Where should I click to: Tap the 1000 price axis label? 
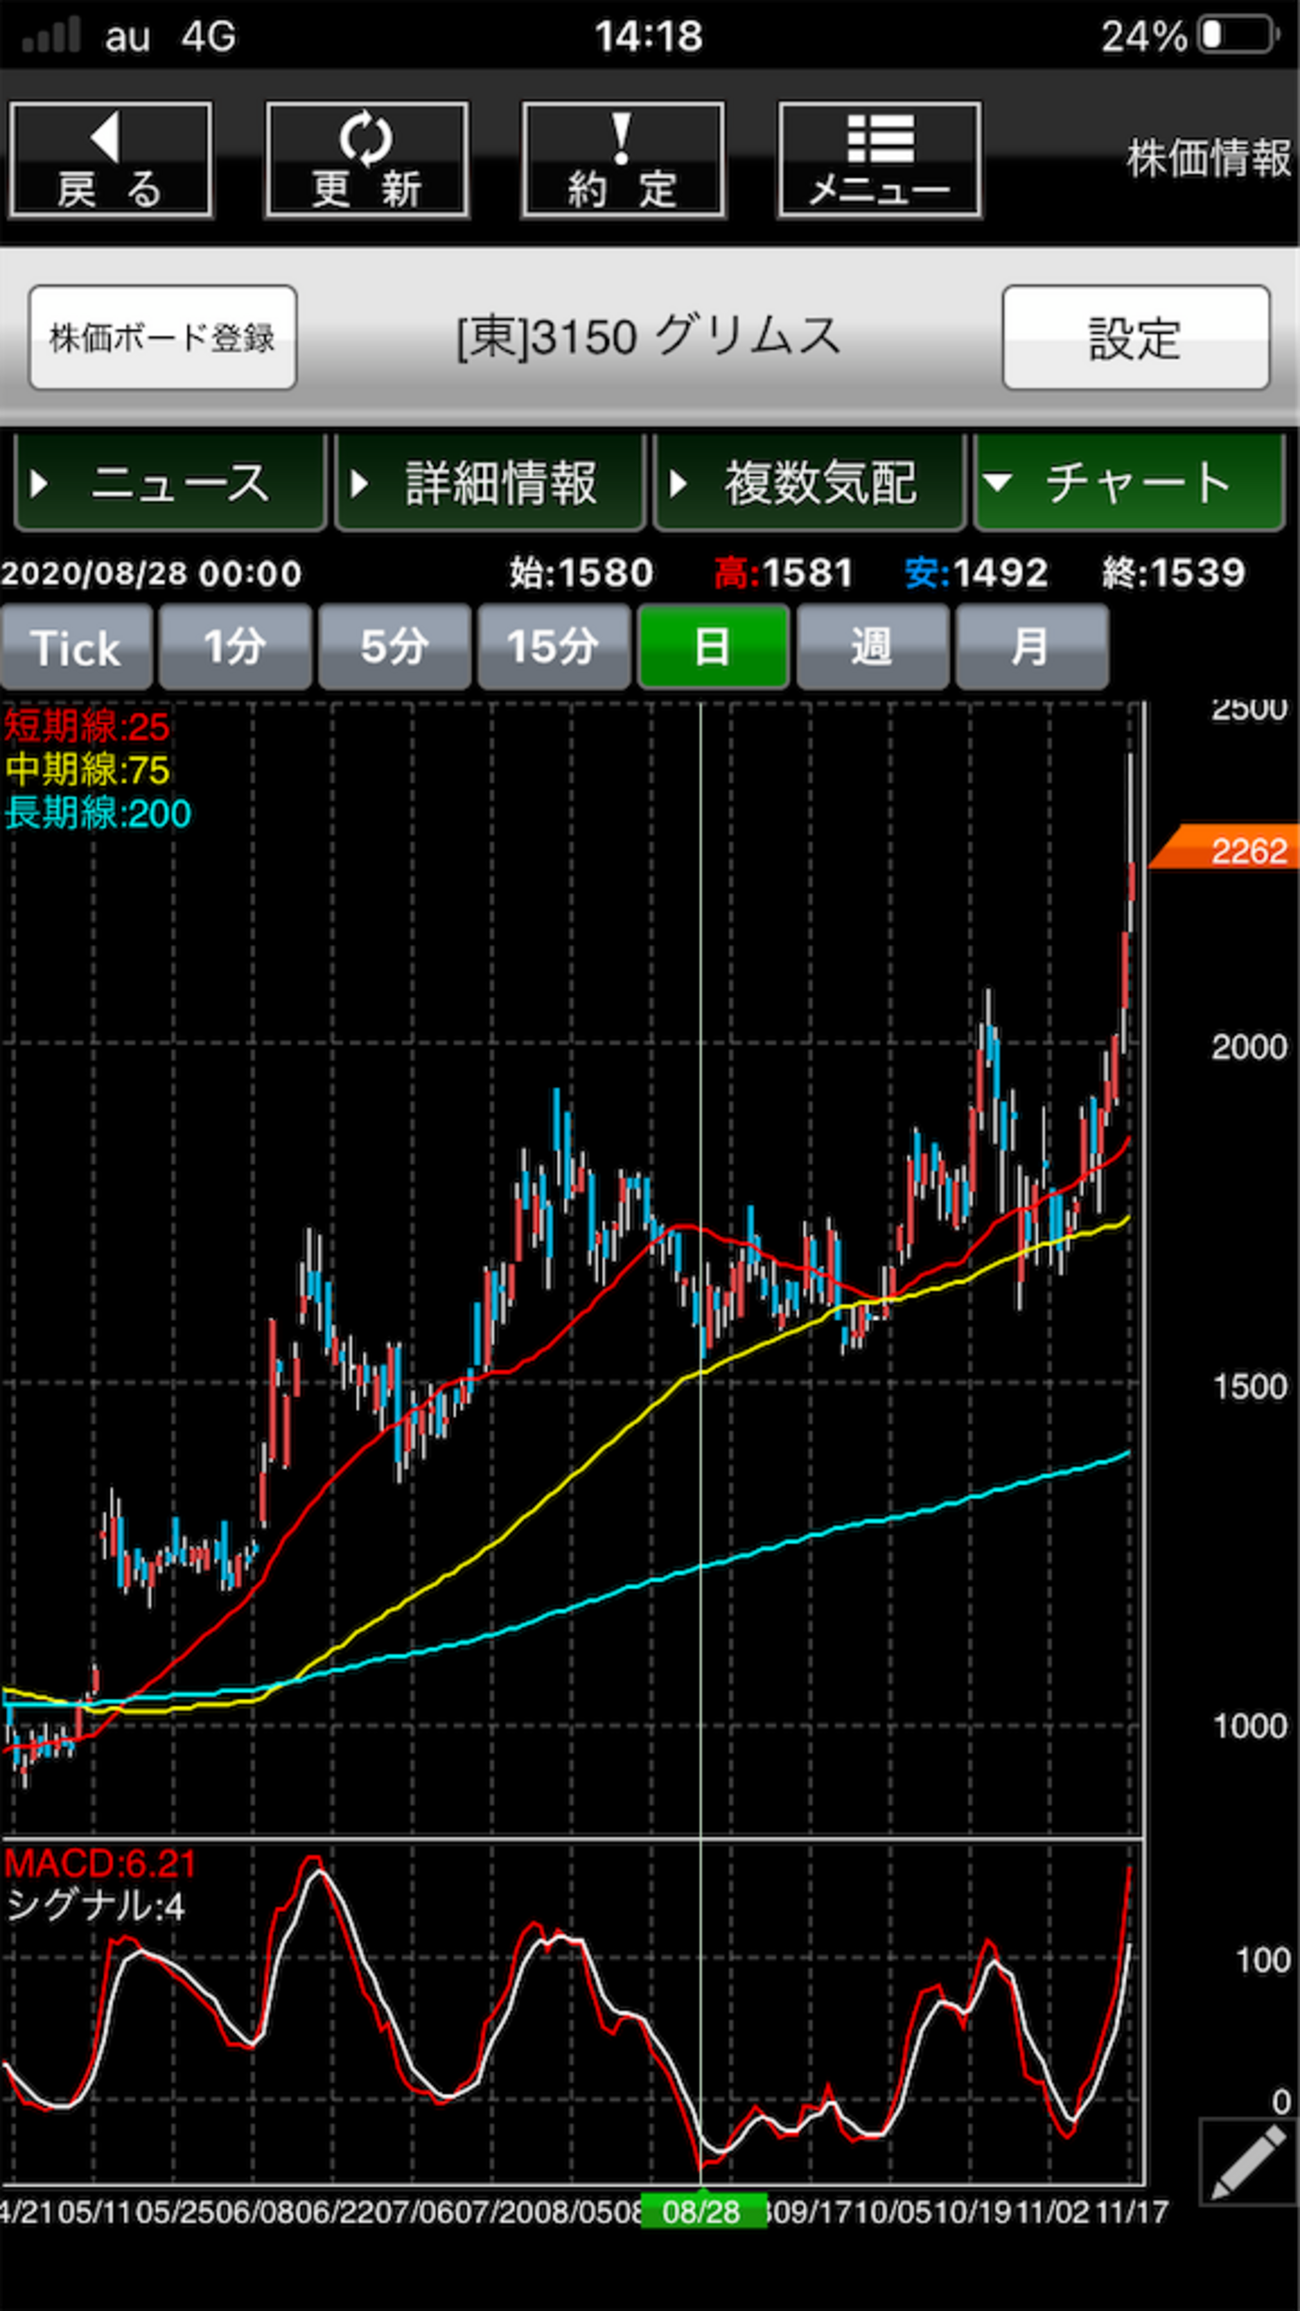tap(1249, 1726)
